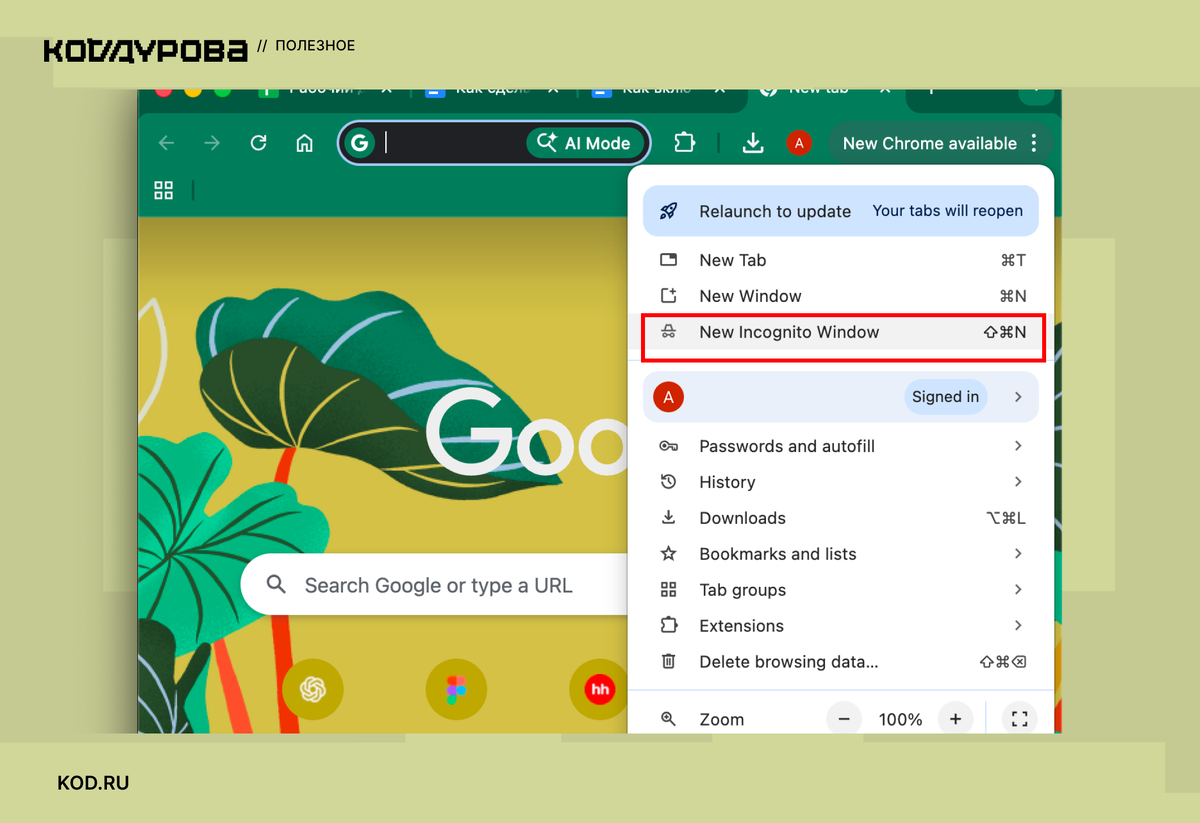Image resolution: width=1200 pixels, height=823 pixels.
Task: Click the key icon for Passwords
Action: click(x=669, y=446)
